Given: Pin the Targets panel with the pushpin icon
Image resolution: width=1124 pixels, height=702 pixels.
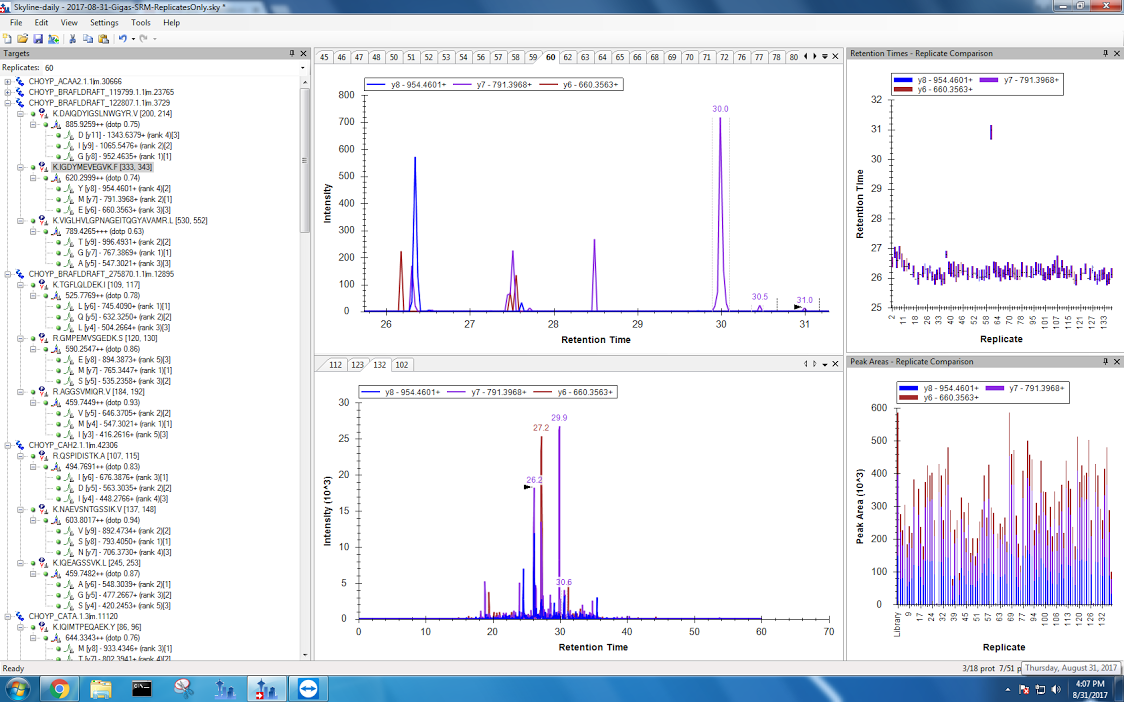Looking at the screenshot, I should coord(291,53).
